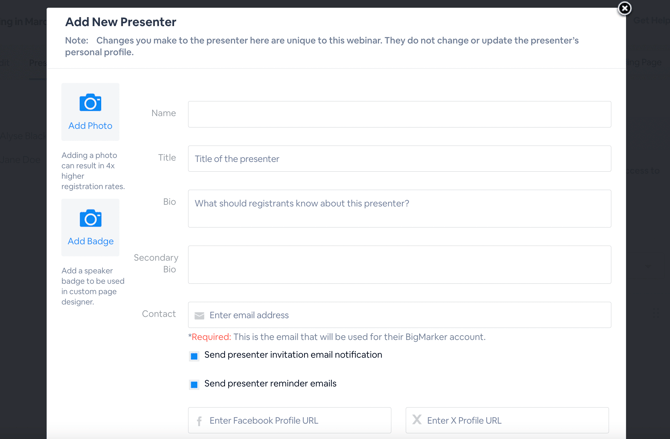
Task: Click the Secondary Bio text area
Action: (x=399, y=265)
